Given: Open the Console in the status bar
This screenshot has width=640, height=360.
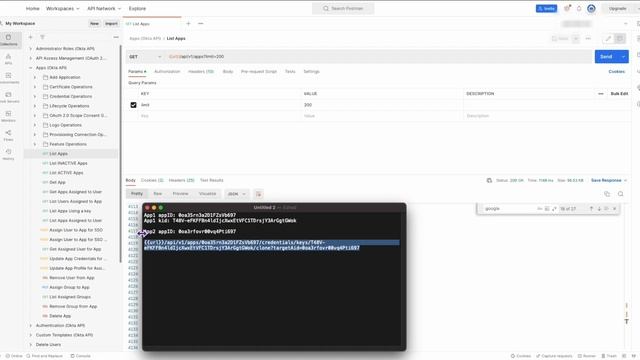Looking at the screenshot, I should coord(80,356).
